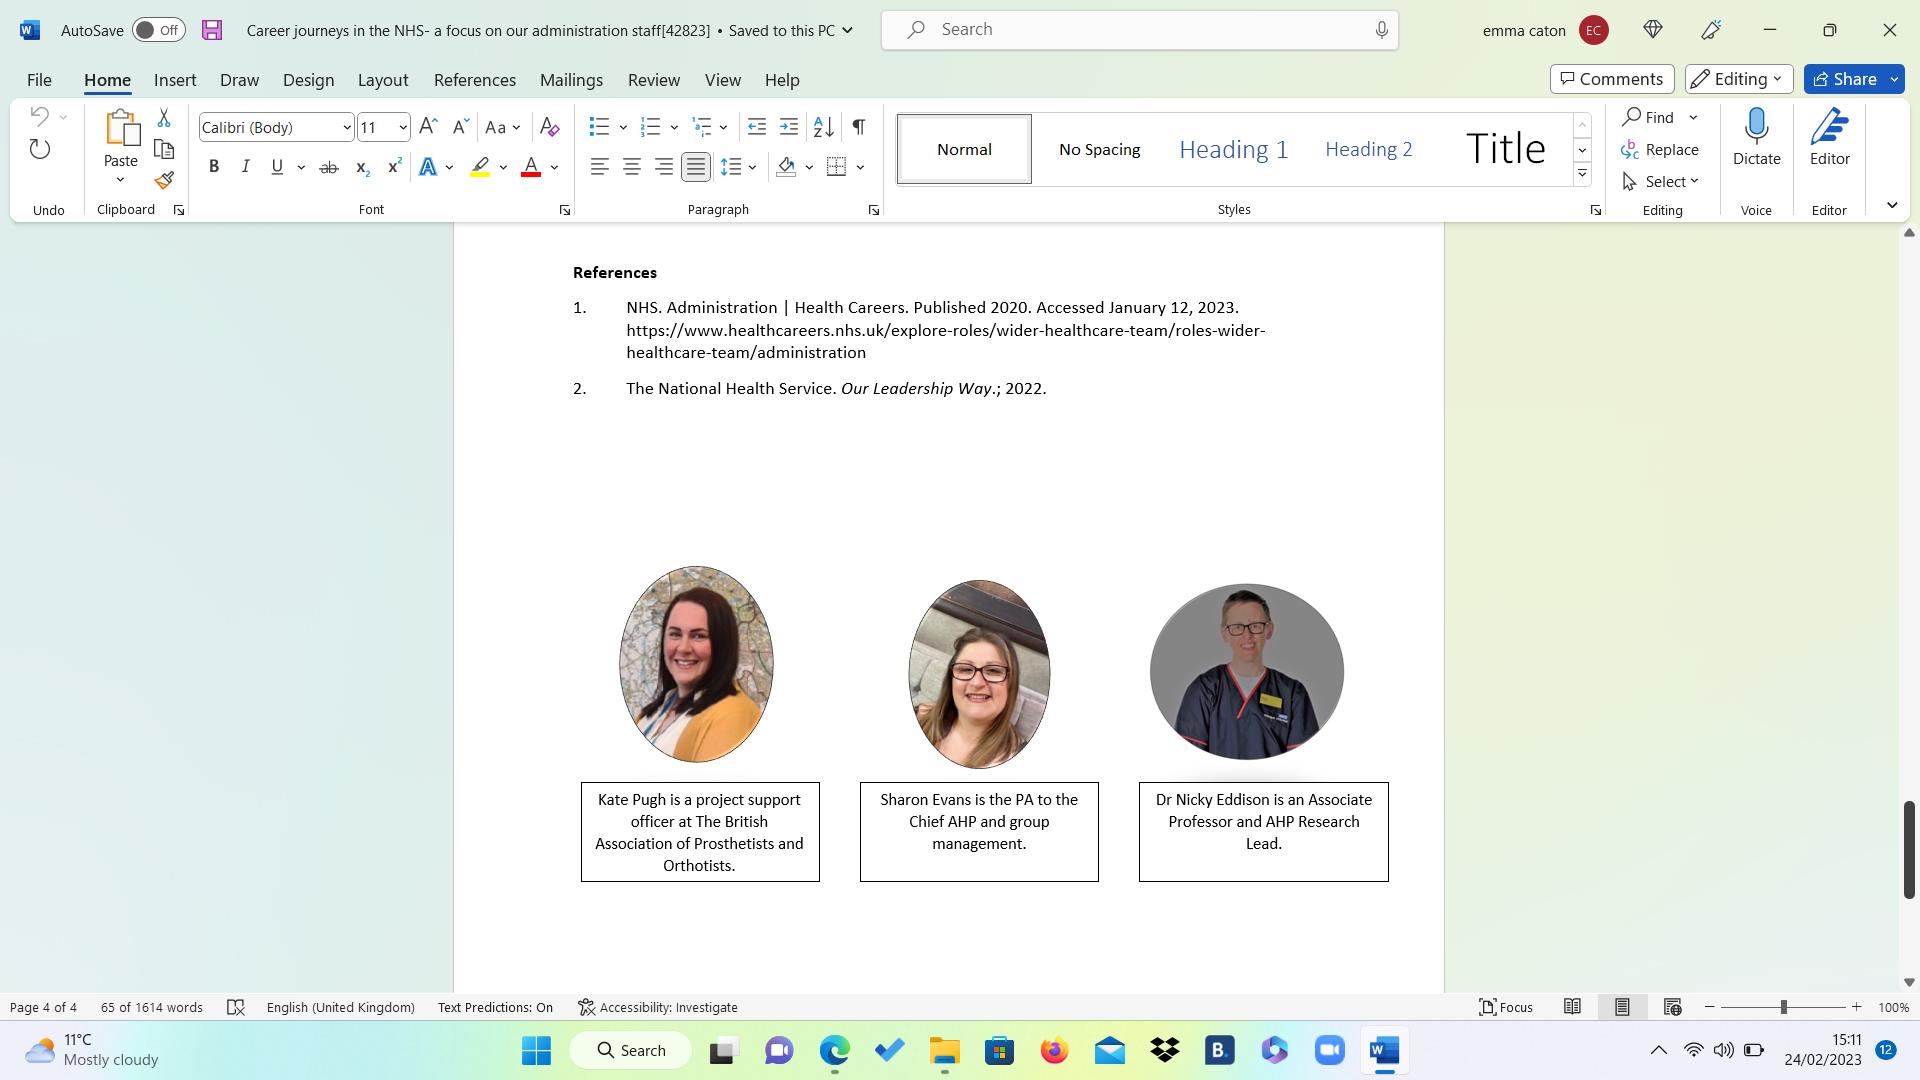Open the font name dropdown

pos(346,127)
